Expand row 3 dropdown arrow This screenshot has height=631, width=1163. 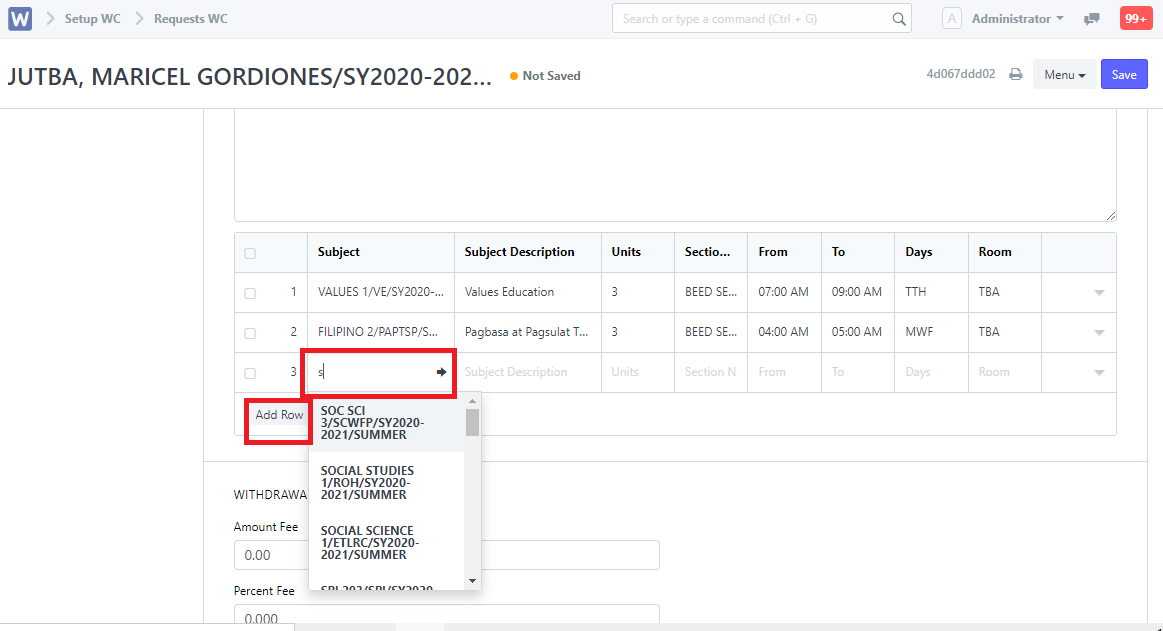coord(1099,373)
